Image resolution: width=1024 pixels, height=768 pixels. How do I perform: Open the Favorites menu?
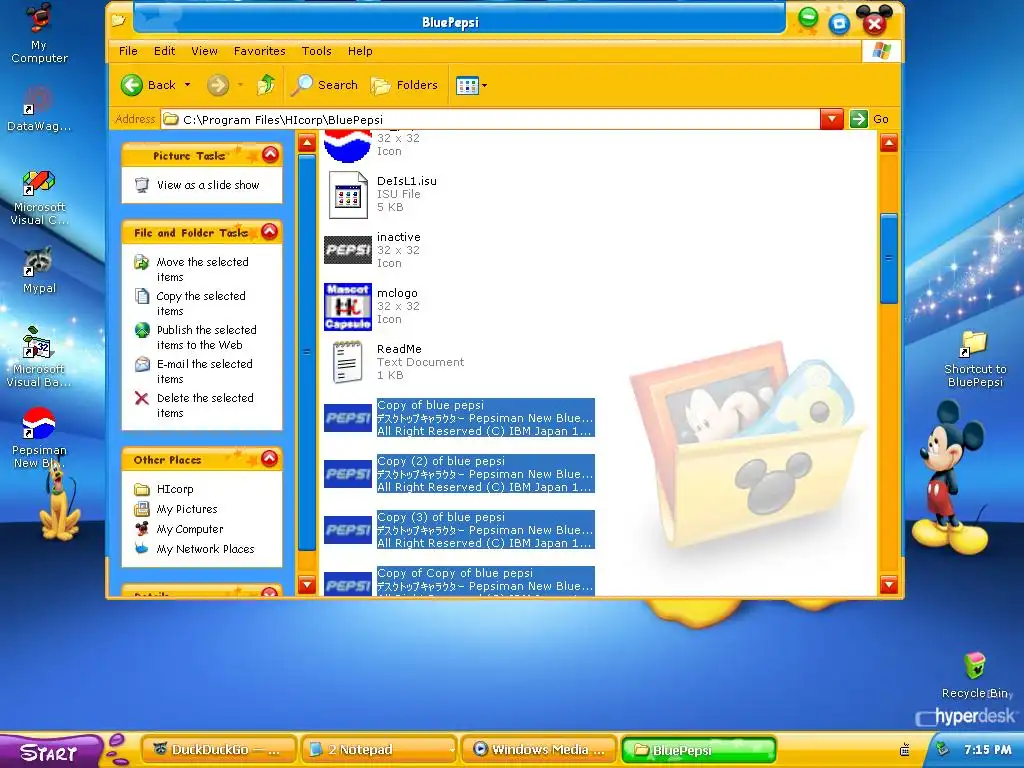tap(259, 51)
